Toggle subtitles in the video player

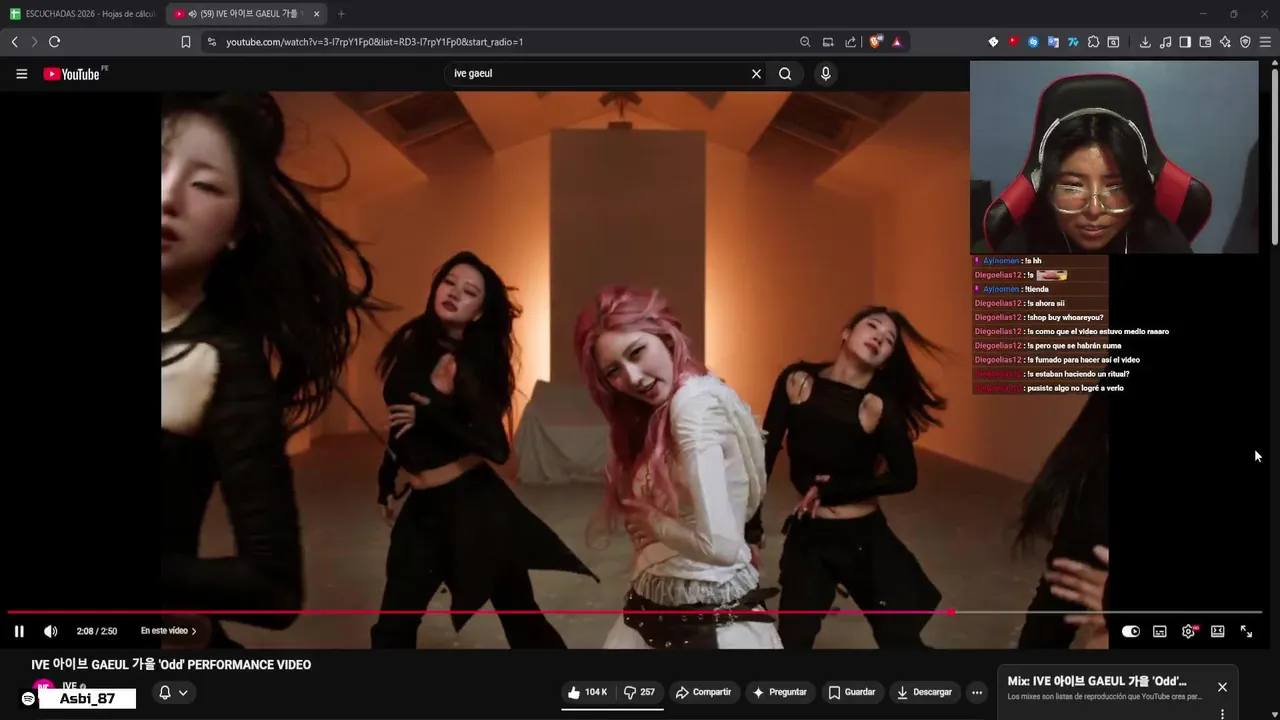[x=1160, y=631]
